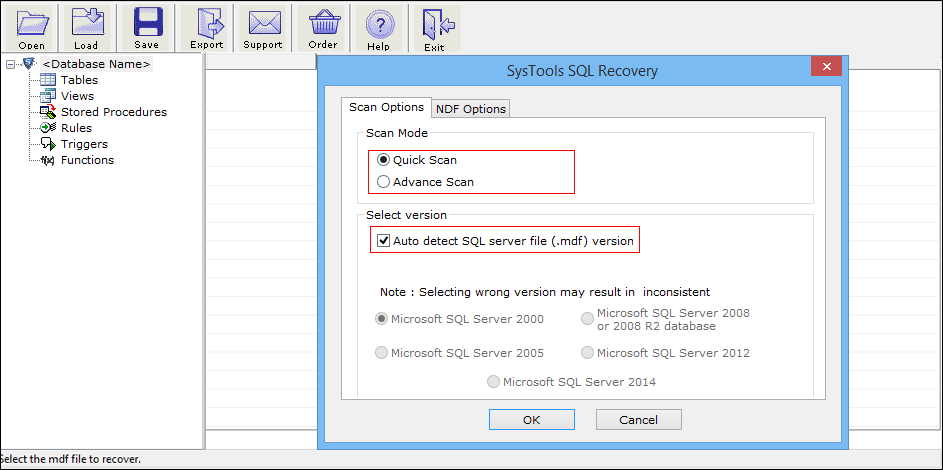The image size is (943, 470).
Task: Collapse the Database Name tree node
Action: pyautogui.click(x=10, y=64)
